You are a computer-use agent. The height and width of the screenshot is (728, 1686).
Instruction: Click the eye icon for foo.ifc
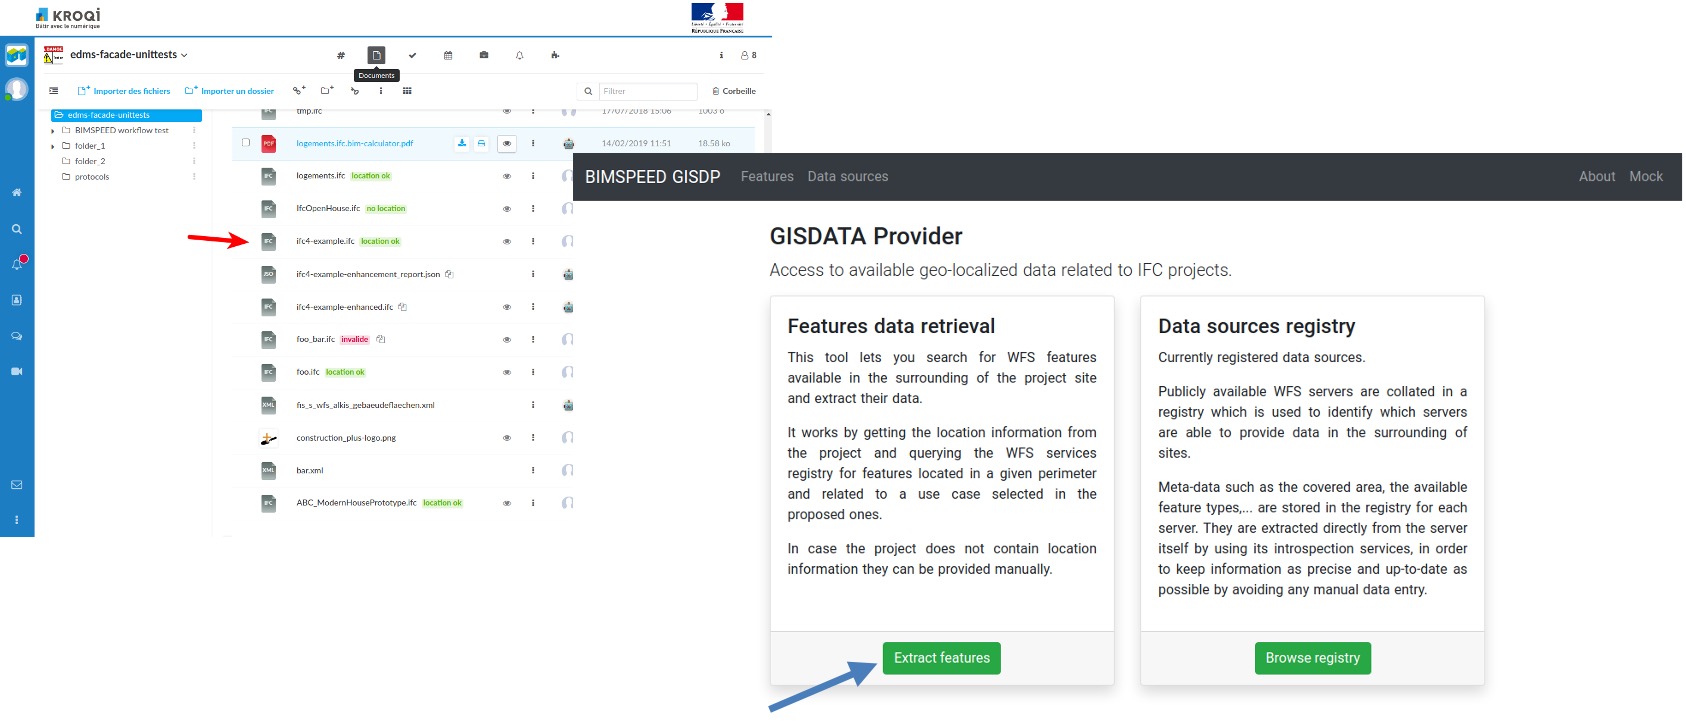click(507, 372)
